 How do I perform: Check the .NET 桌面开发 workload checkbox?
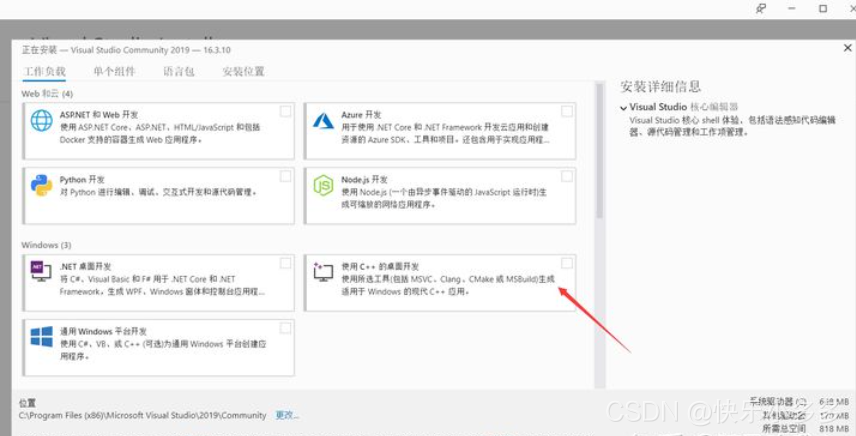[286, 264]
